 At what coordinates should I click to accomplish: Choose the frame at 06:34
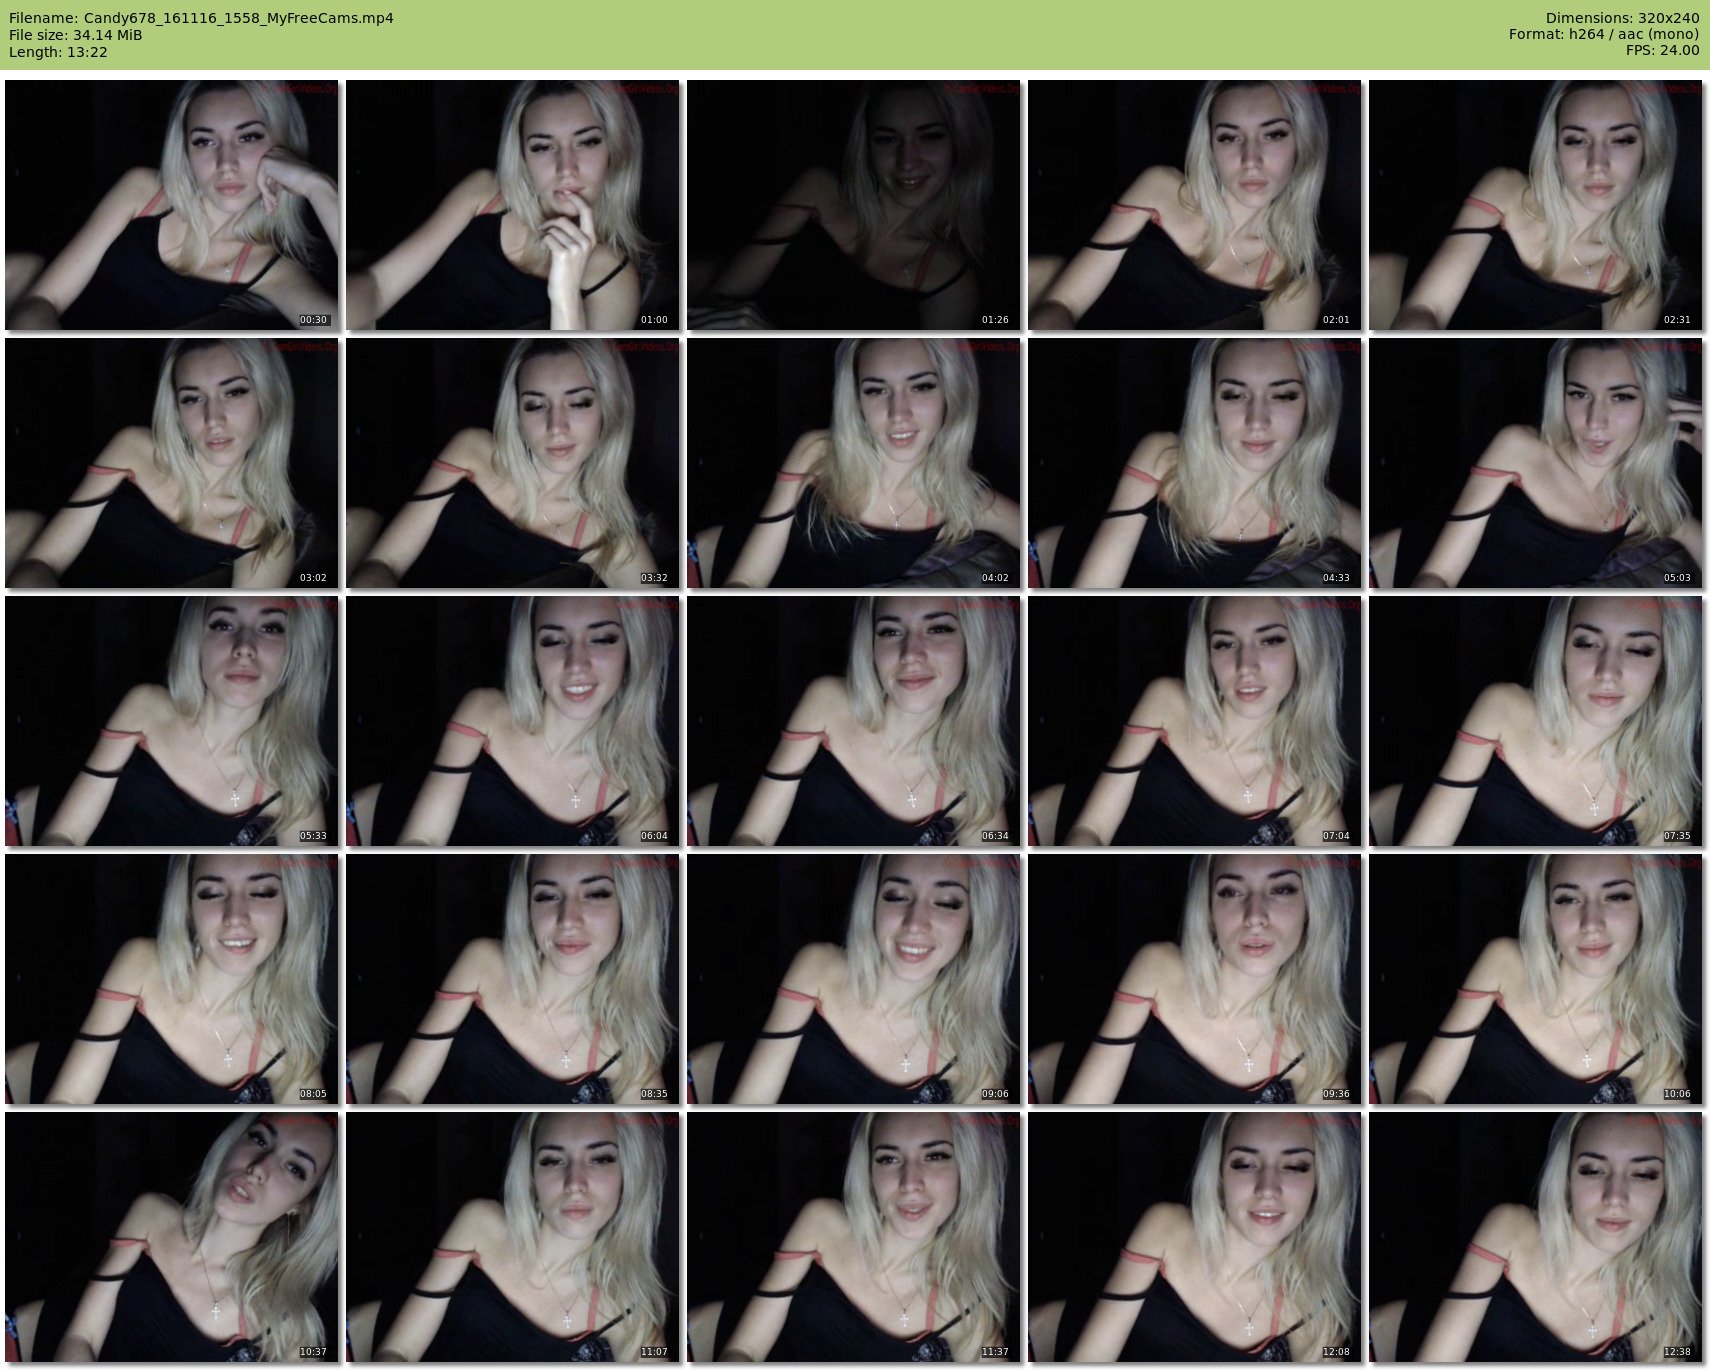tap(854, 721)
